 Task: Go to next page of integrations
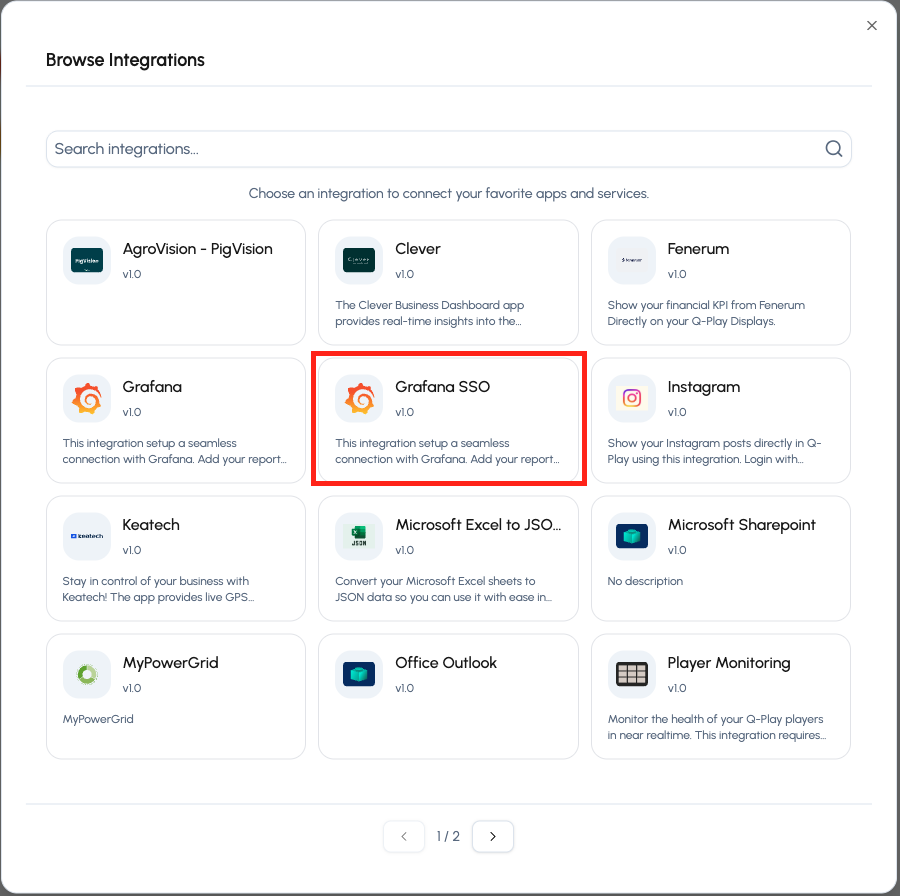point(492,836)
